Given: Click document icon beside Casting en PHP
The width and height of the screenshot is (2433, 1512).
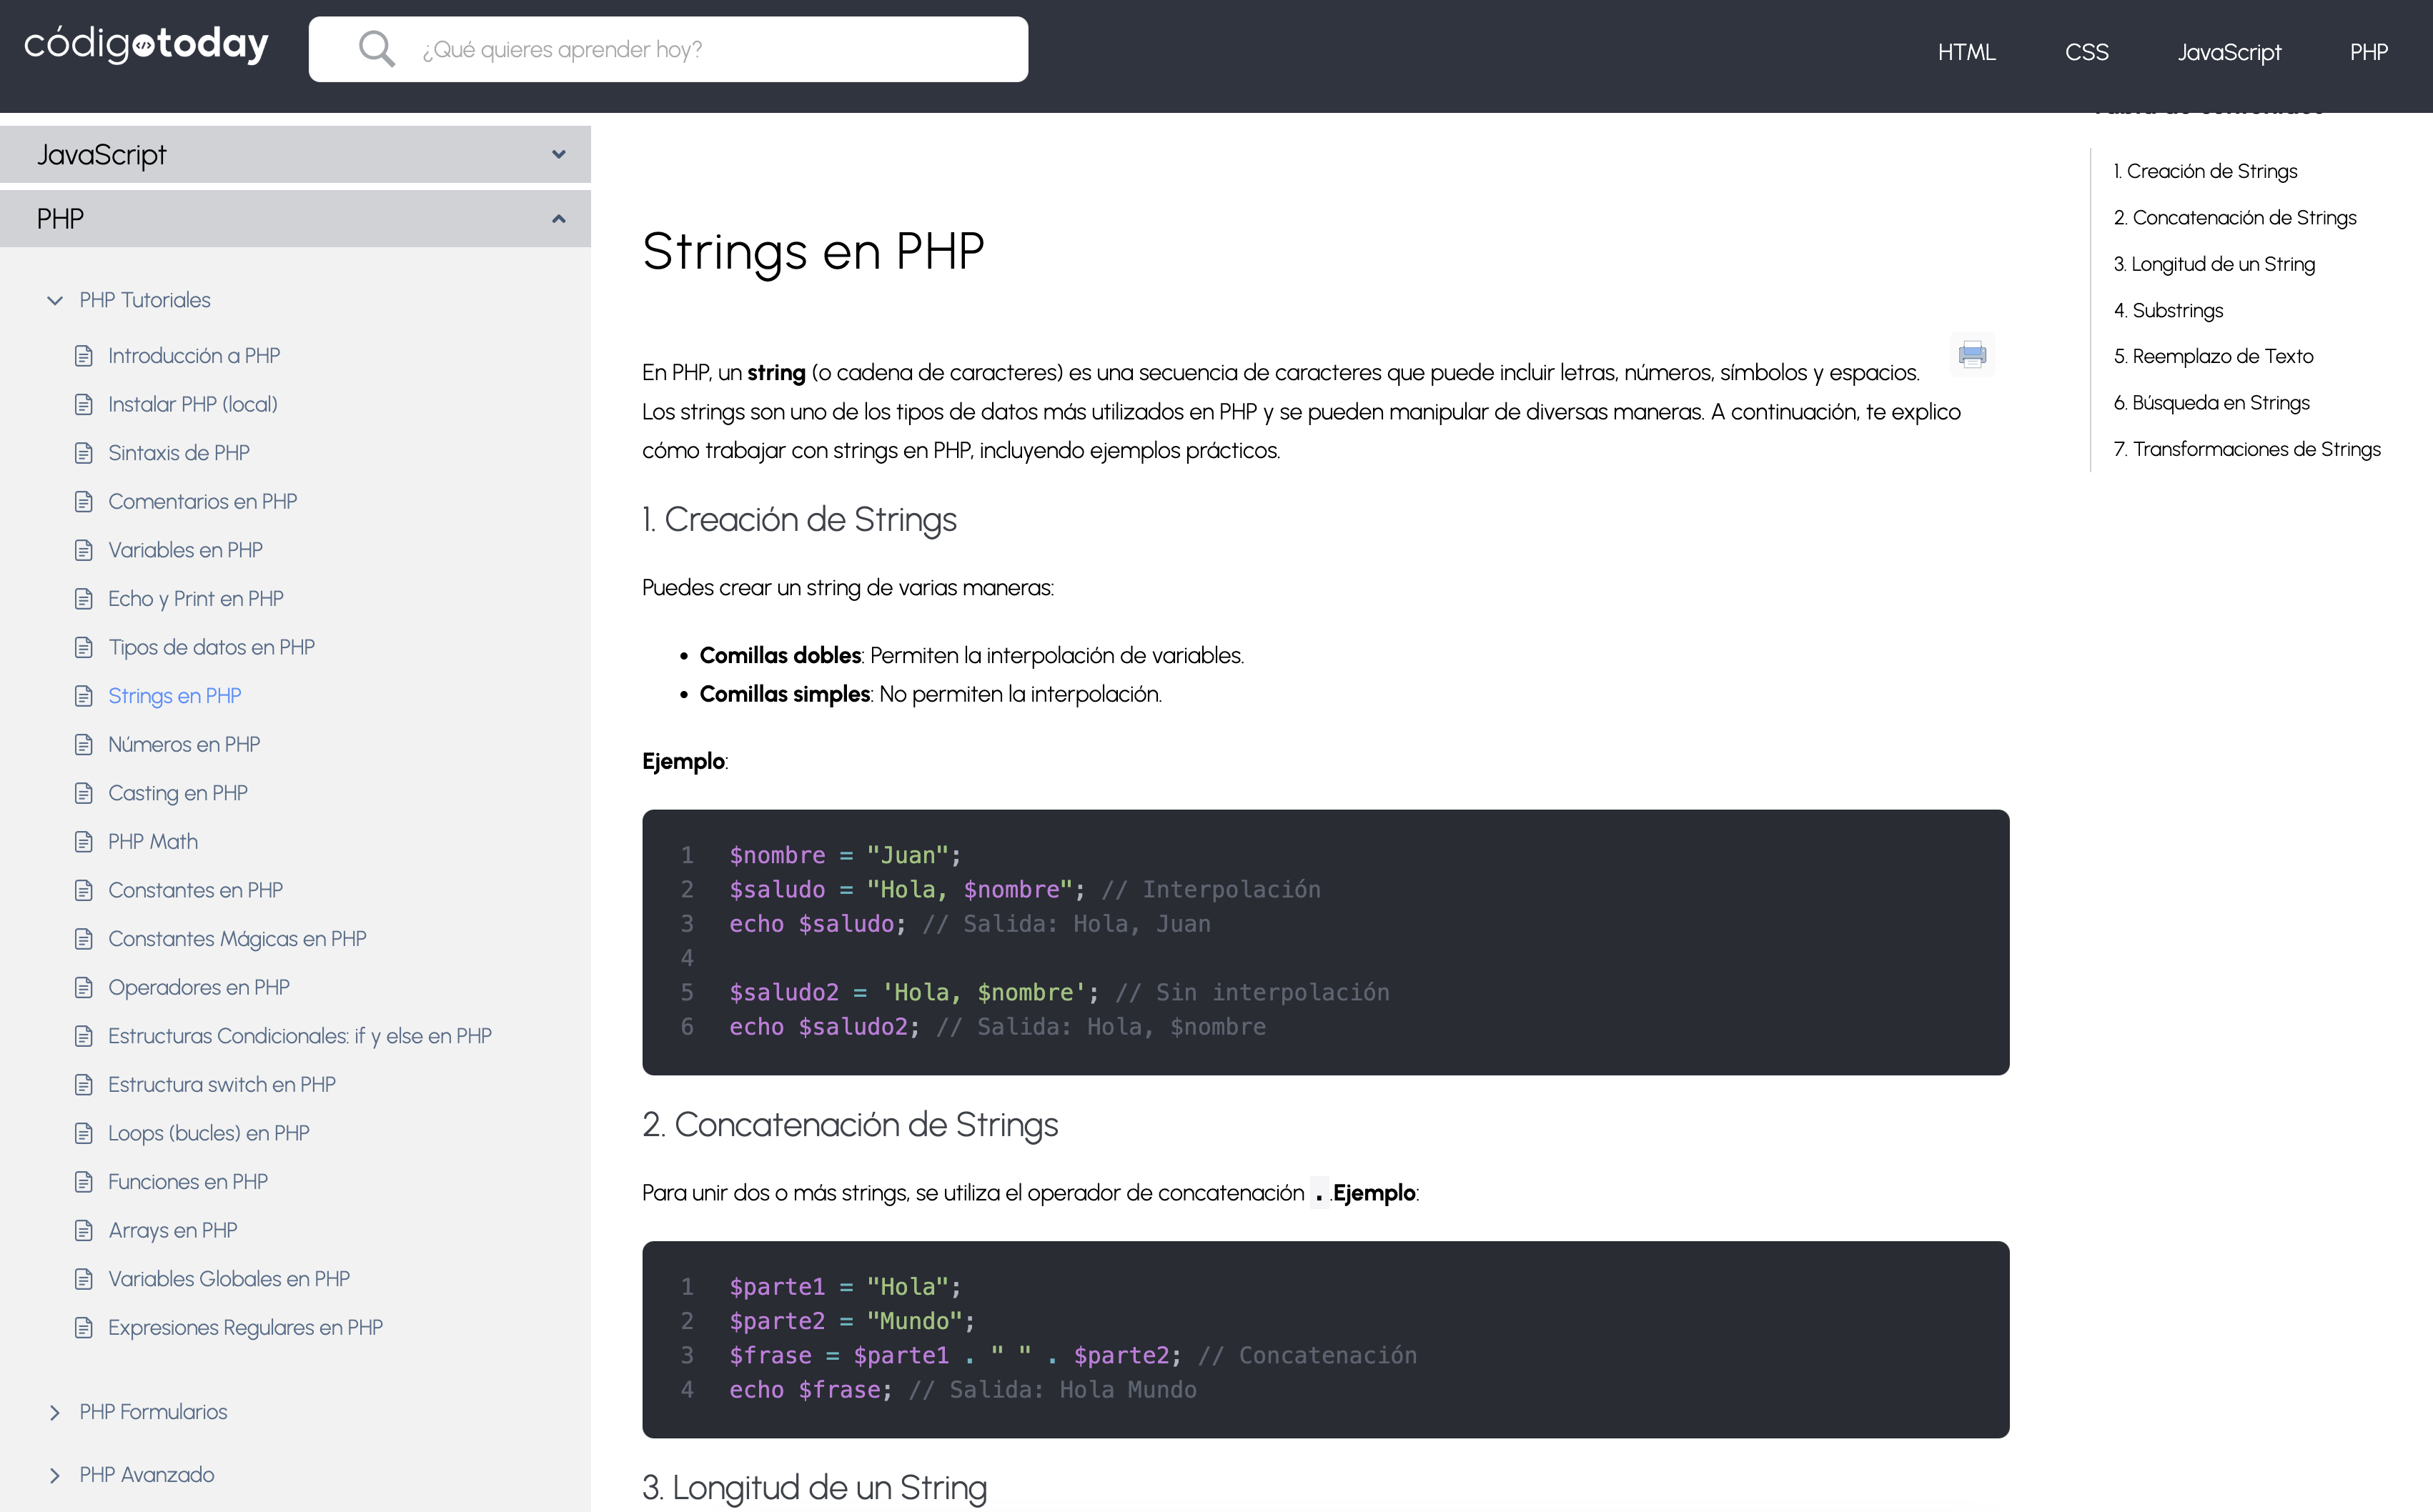Looking at the screenshot, I should [84, 793].
